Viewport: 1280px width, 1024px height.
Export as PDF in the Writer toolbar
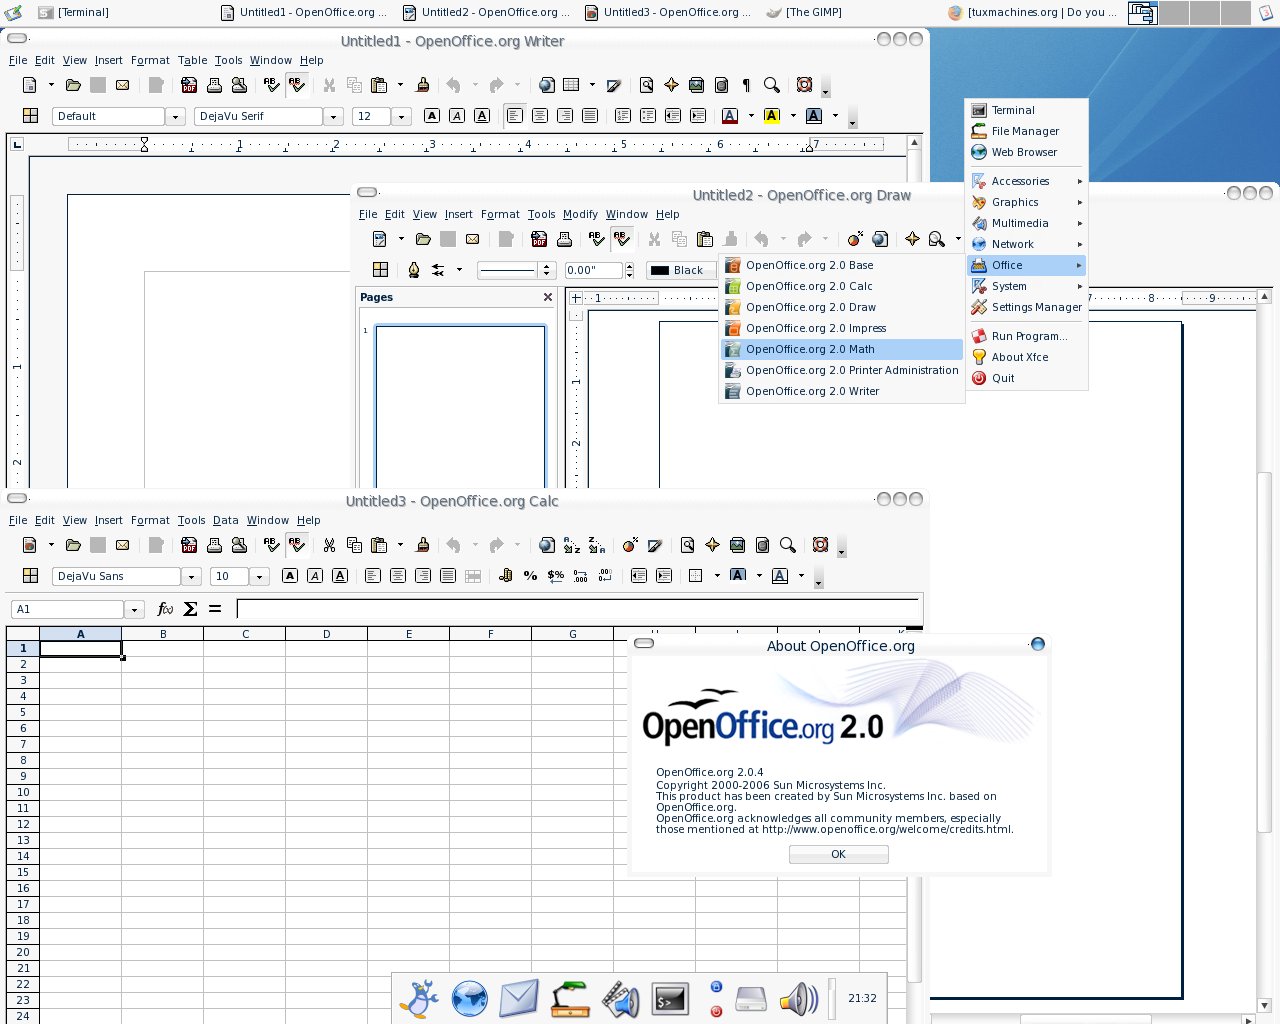pyautogui.click(x=189, y=85)
